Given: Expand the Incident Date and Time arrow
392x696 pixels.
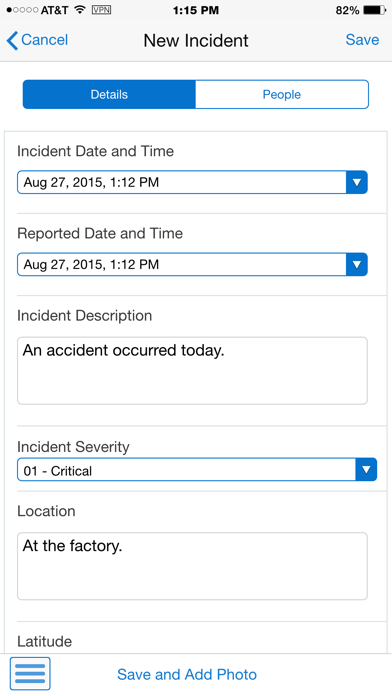Looking at the screenshot, I should pyautogui.click(x=356, y=182).
